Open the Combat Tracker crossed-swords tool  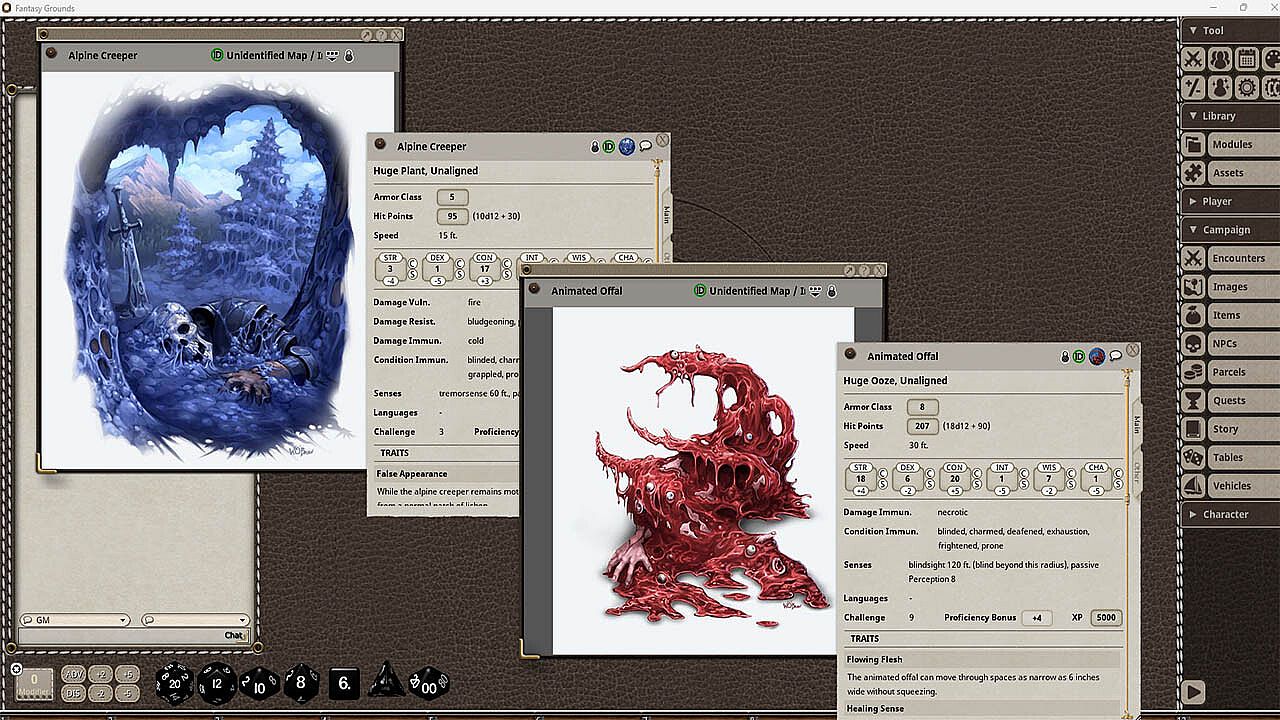point(1193,59)
